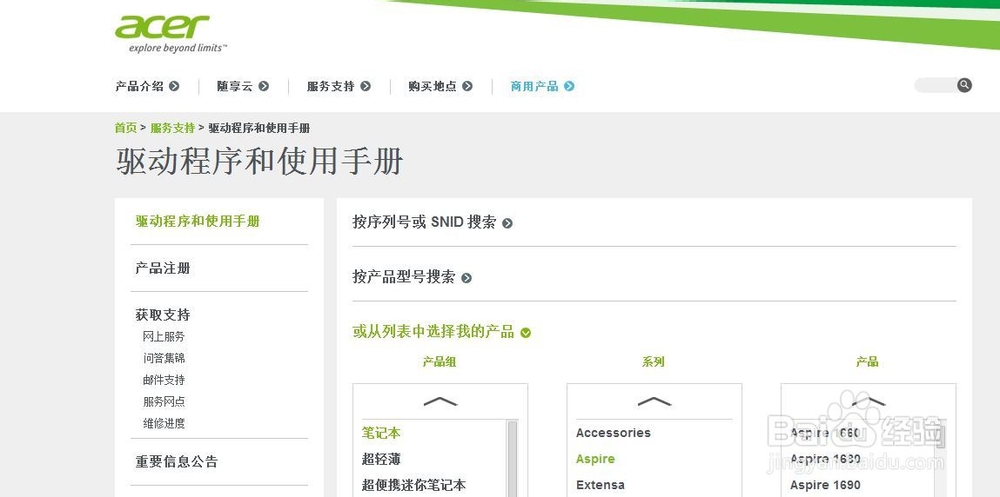This screenshot has height=497, width=1000.
Task: Click arrow icon next to 商用产品
Action: click(569, 86)
